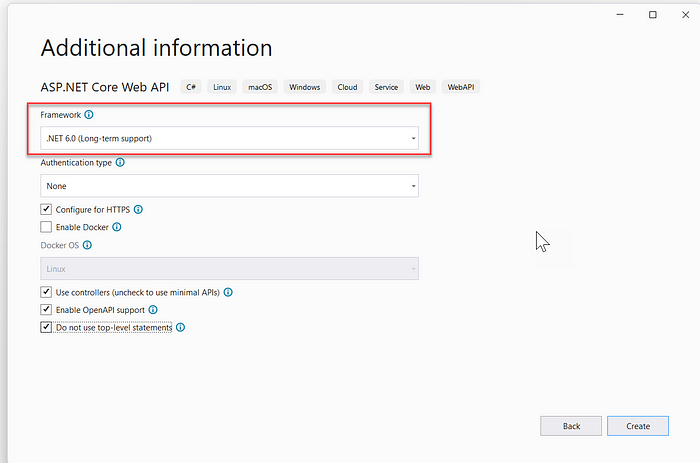Click the Create button
The image size is (700, 463).
638,426
